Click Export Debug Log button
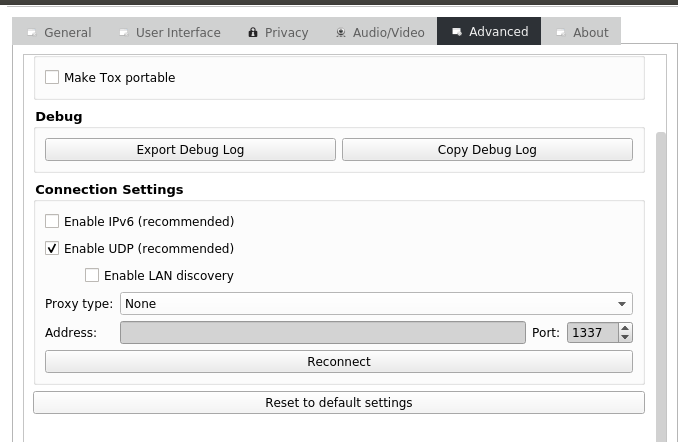This screenshot has width=678, height=442. (x=190, y=150)
